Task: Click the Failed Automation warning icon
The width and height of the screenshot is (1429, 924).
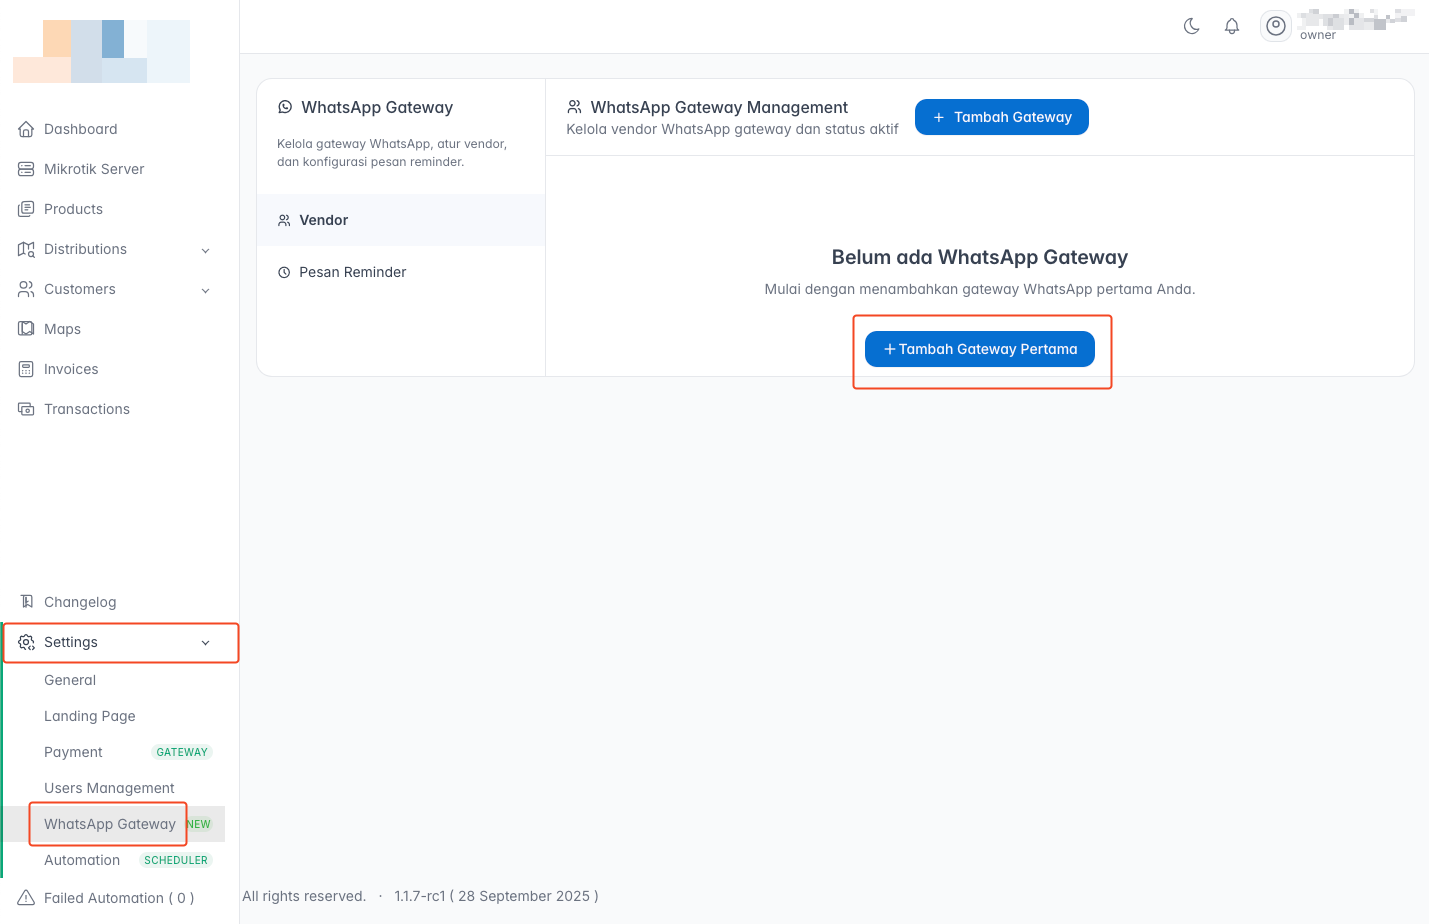Action: pos(26,898)
